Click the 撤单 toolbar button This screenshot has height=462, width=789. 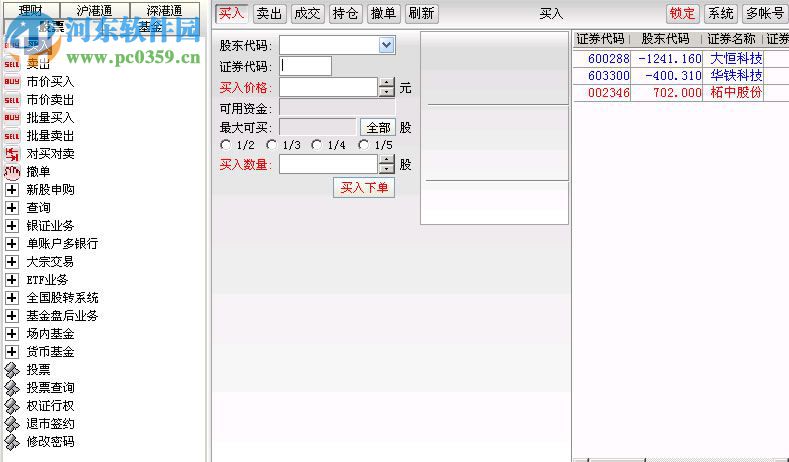coord(383,14)
